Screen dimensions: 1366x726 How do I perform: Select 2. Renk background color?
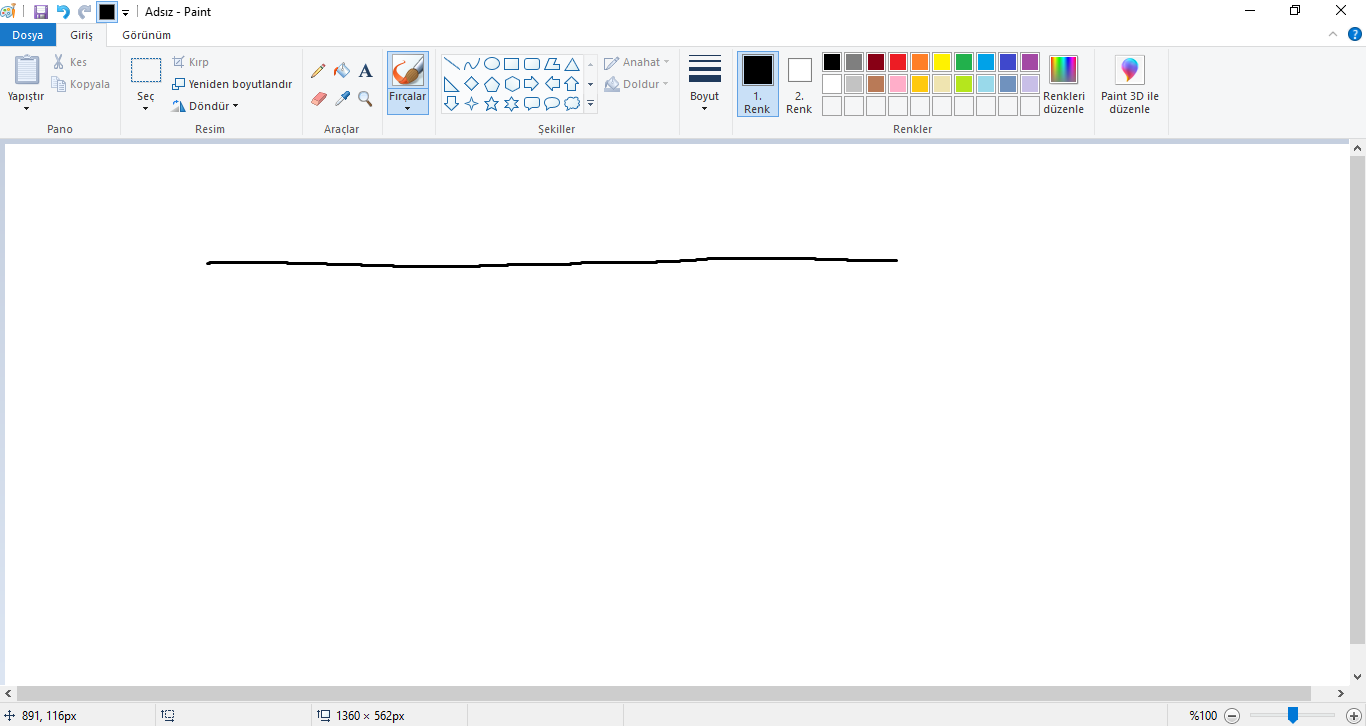pos(800,84)
